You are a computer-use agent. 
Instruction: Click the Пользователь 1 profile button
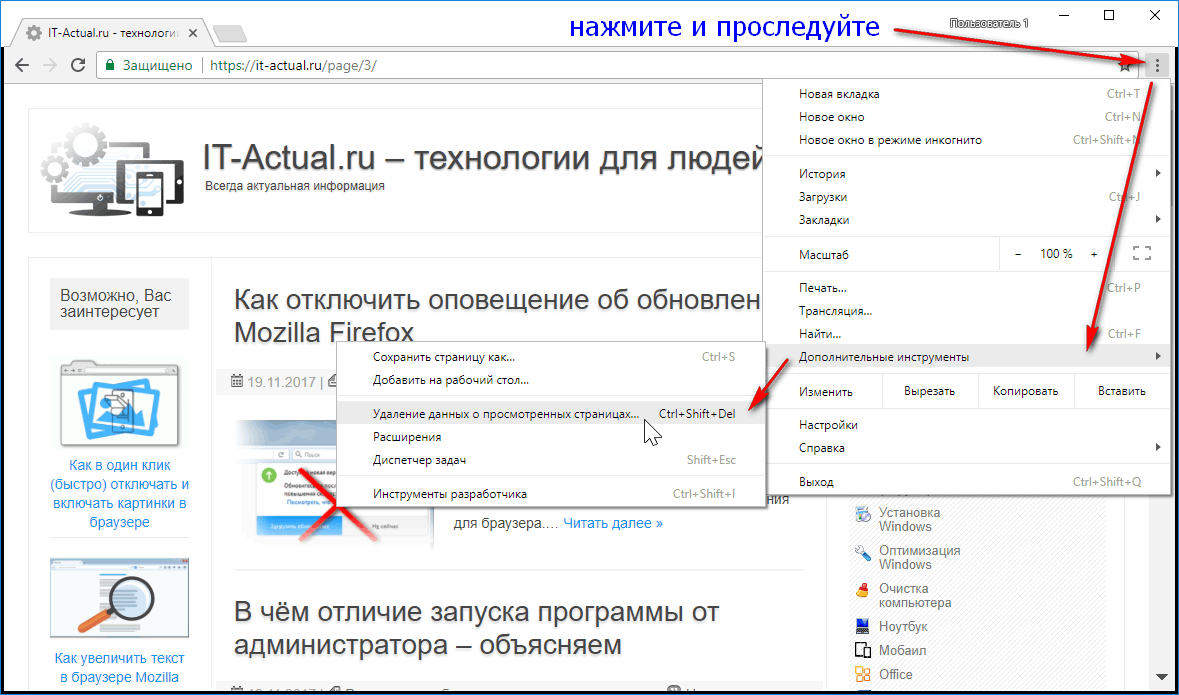(x=989, y=23)
